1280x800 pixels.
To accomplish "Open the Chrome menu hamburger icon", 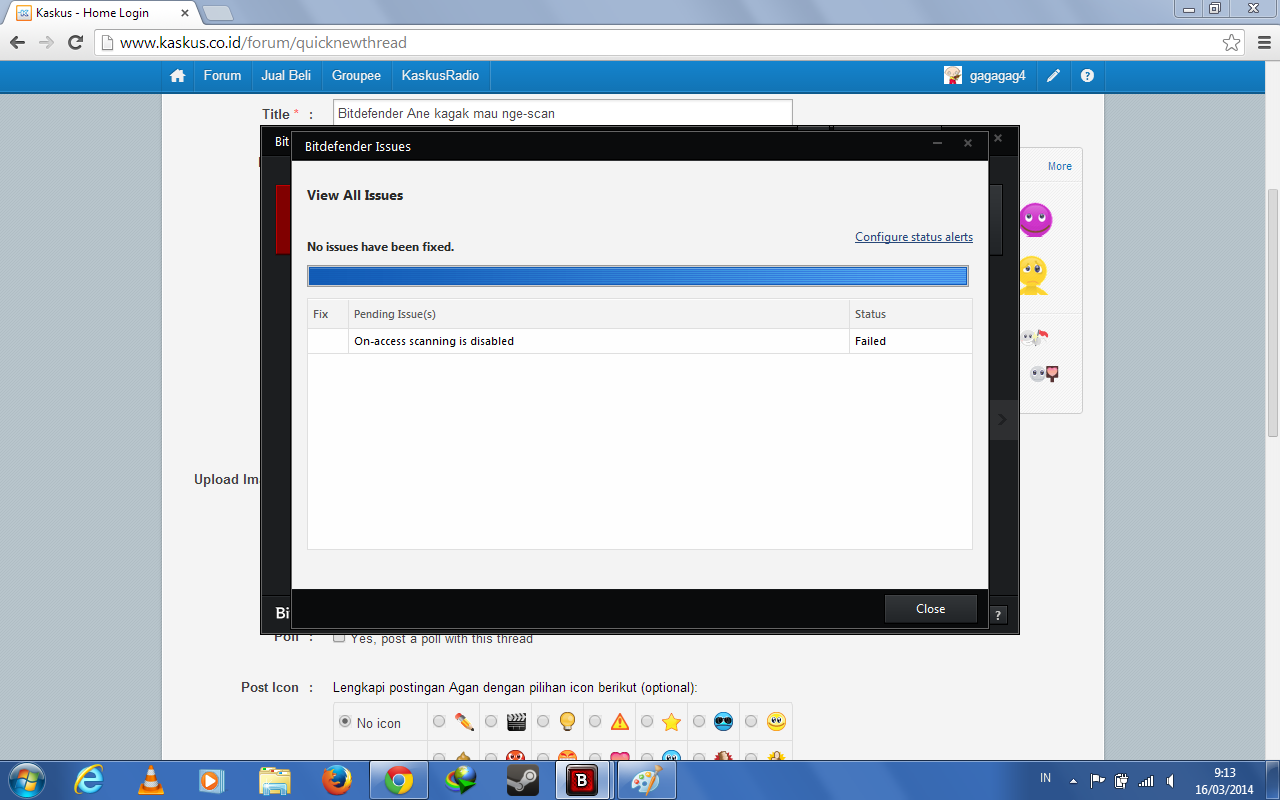I will (x=1262, y=43).
